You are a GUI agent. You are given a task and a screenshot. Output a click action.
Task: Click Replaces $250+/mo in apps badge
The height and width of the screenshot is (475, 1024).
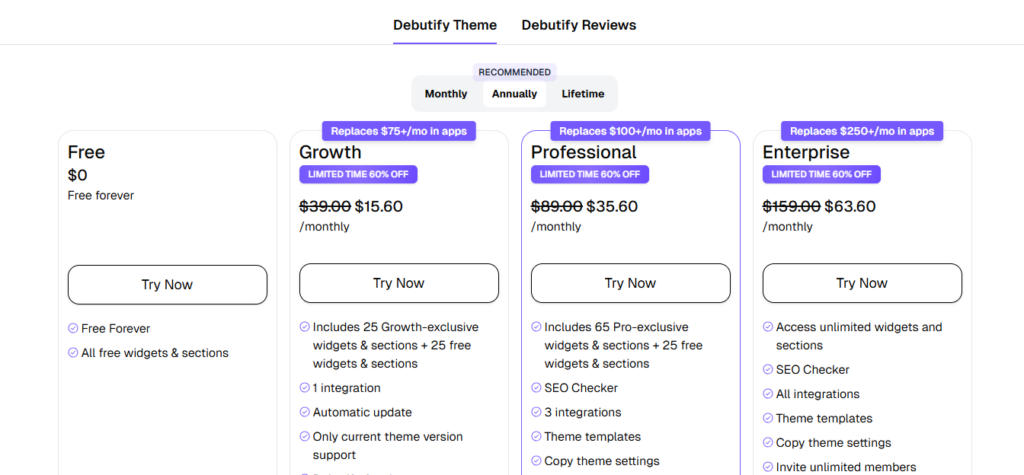point(862,131)
